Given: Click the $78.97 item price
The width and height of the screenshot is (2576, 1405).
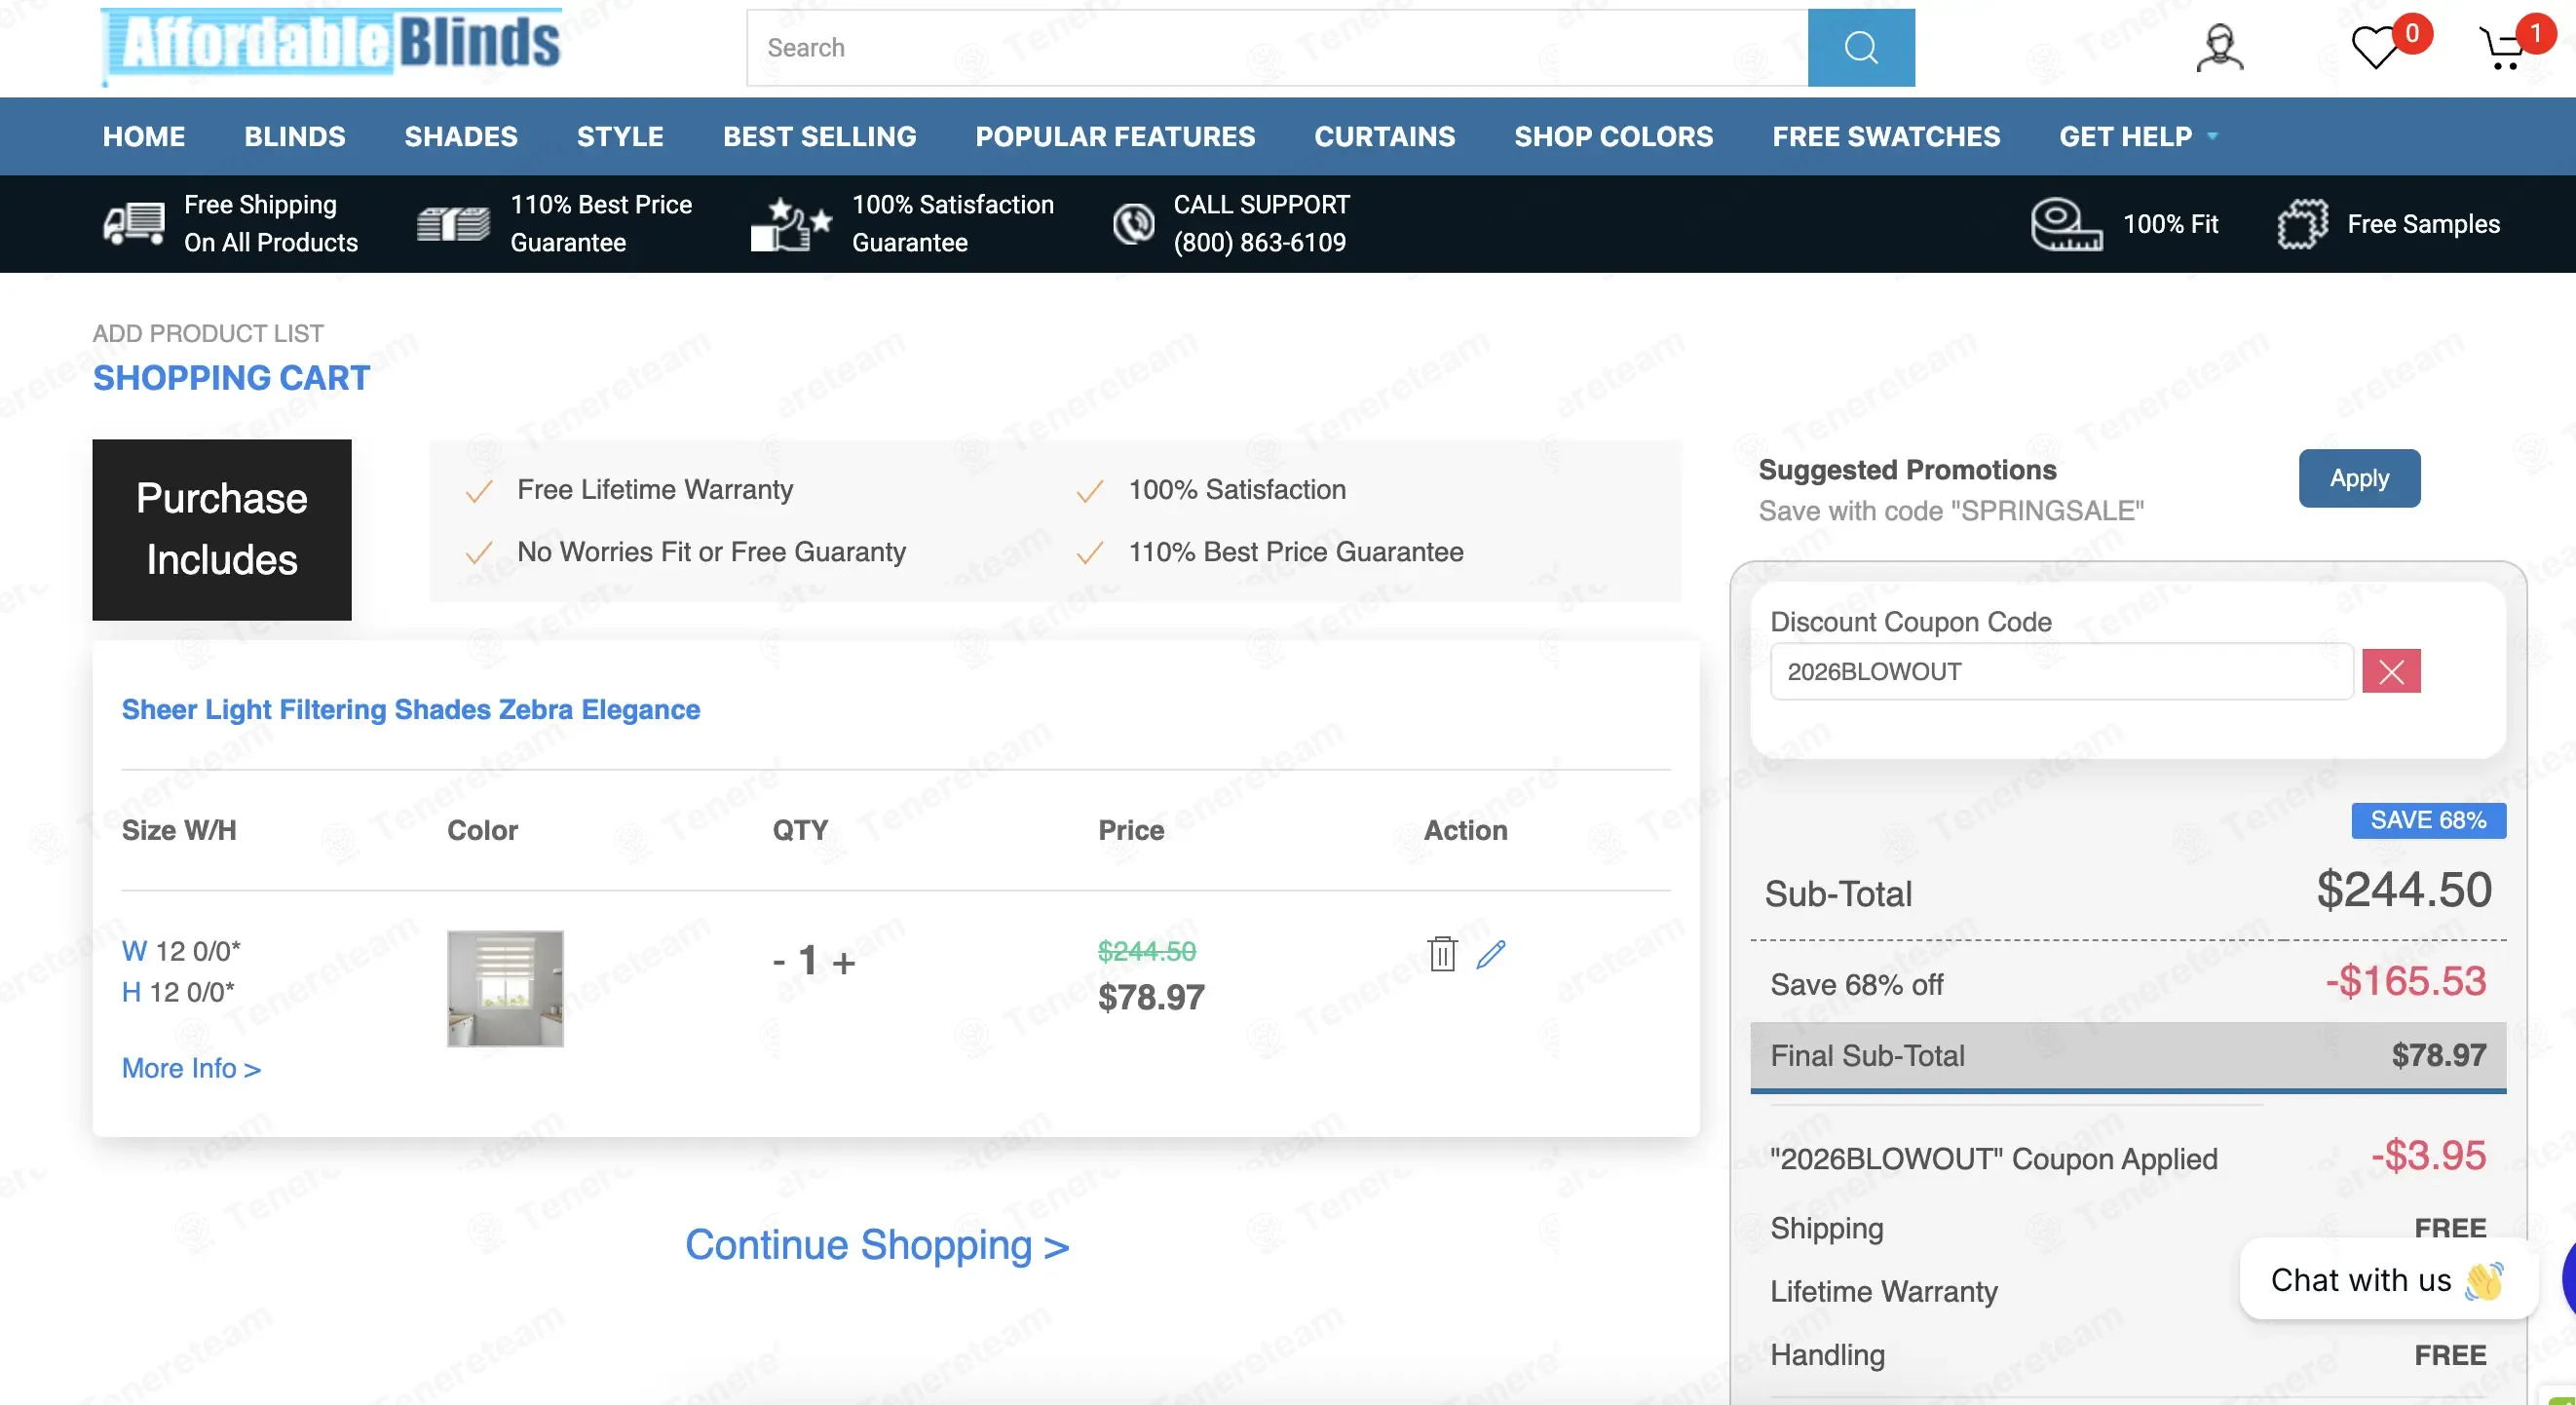Looking at the screenshot, I should [x=1151, y=997].
